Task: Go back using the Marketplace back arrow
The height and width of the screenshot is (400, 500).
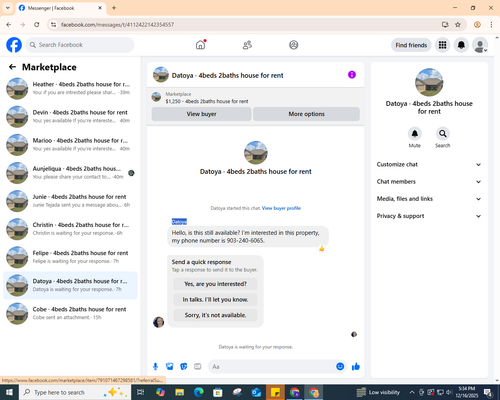Action: 12,67
